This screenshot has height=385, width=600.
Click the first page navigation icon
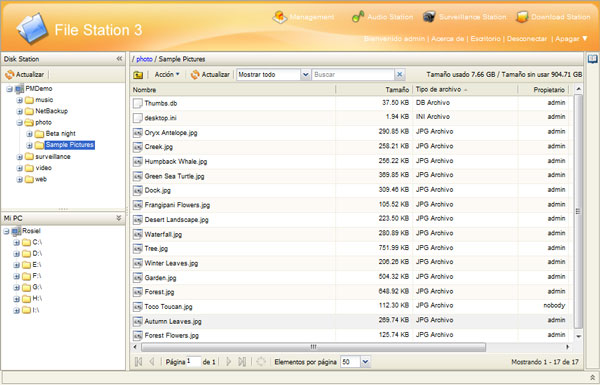click(139, 362)
